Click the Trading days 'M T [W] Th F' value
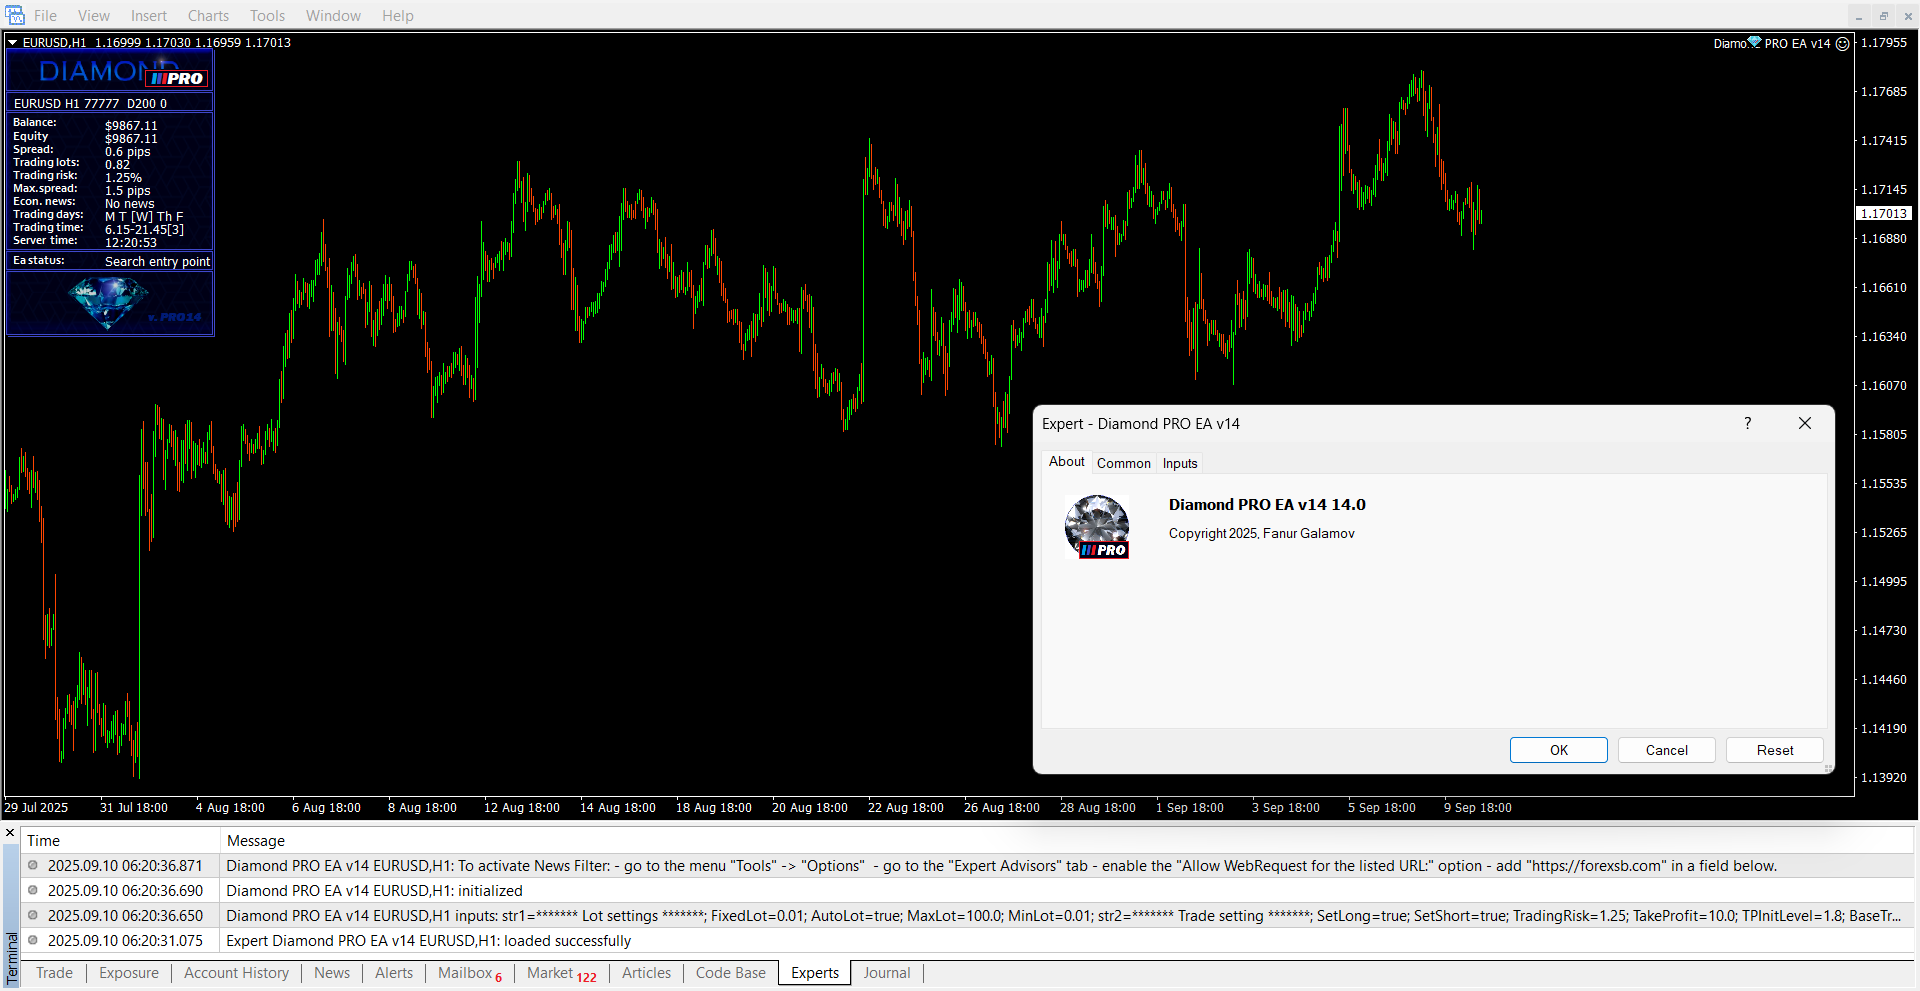The height and width of the screenshot is (991, 1920). pyautogui.click(x=144, y=217)
